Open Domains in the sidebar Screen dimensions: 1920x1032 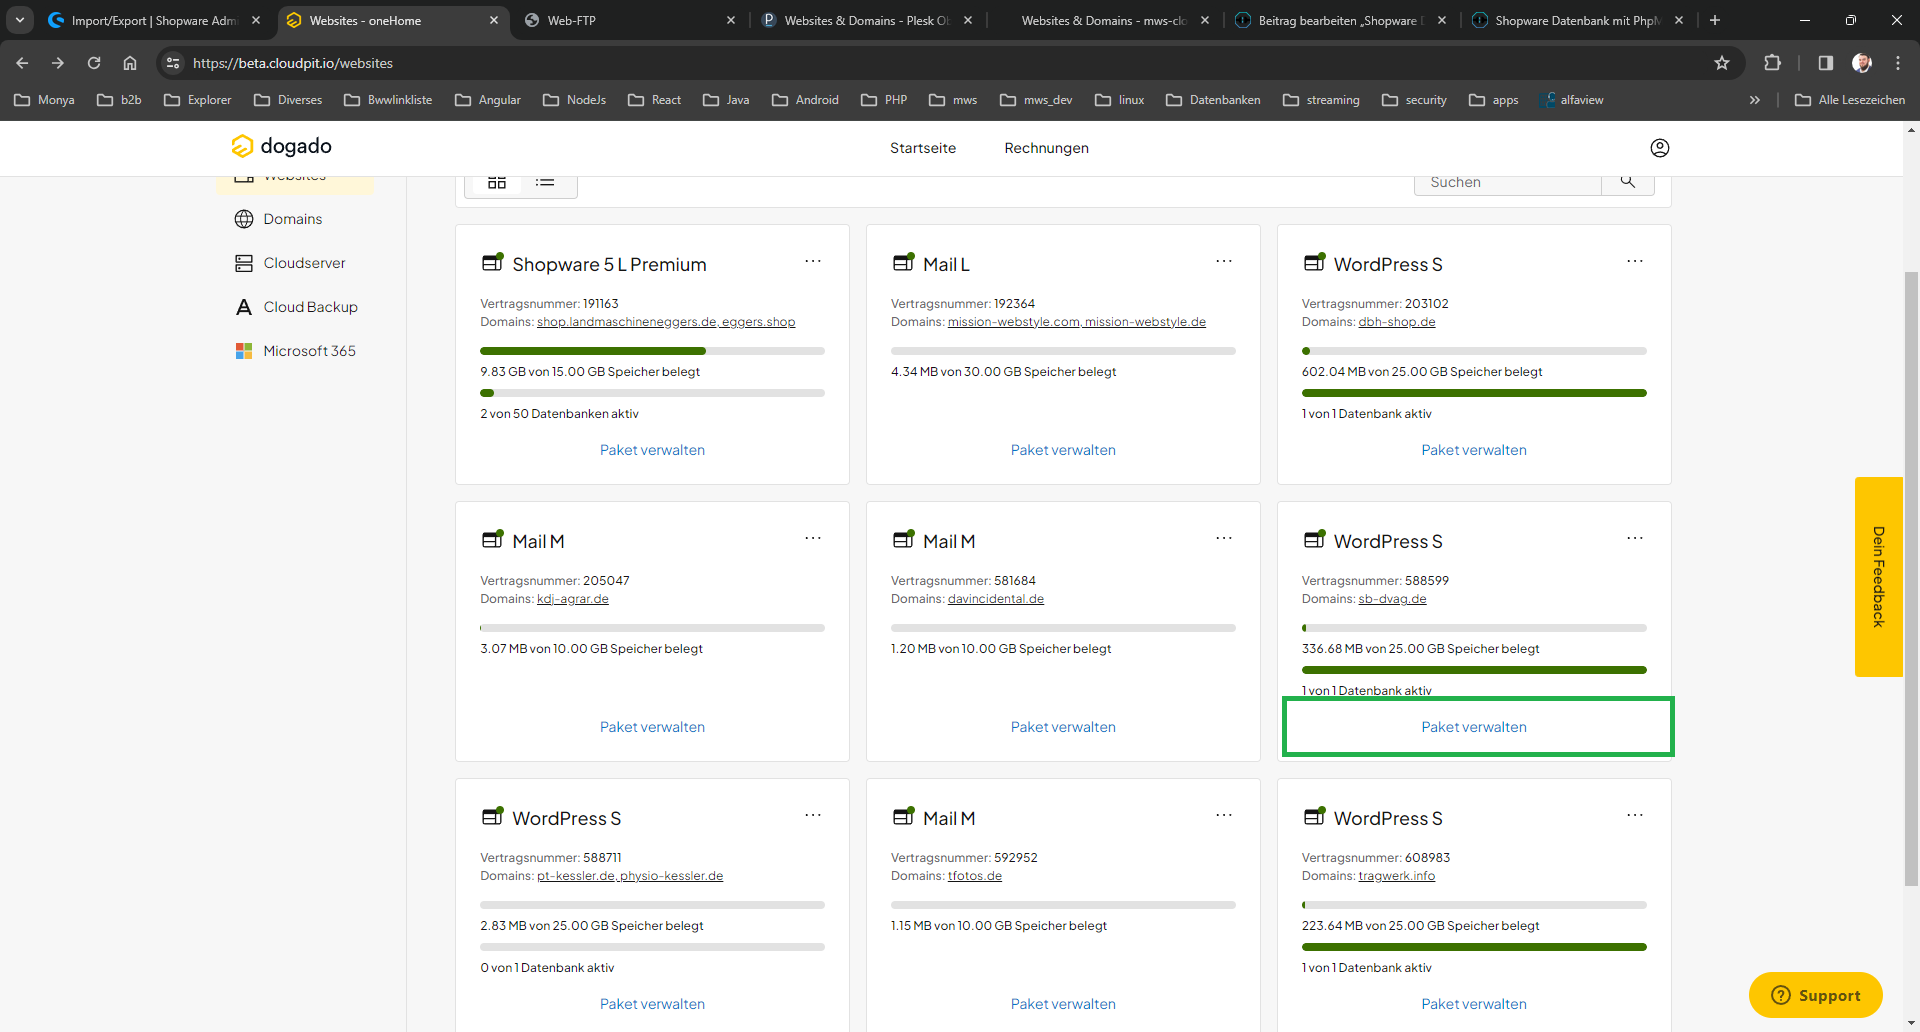pyautogui.click(x=292, y=219)
